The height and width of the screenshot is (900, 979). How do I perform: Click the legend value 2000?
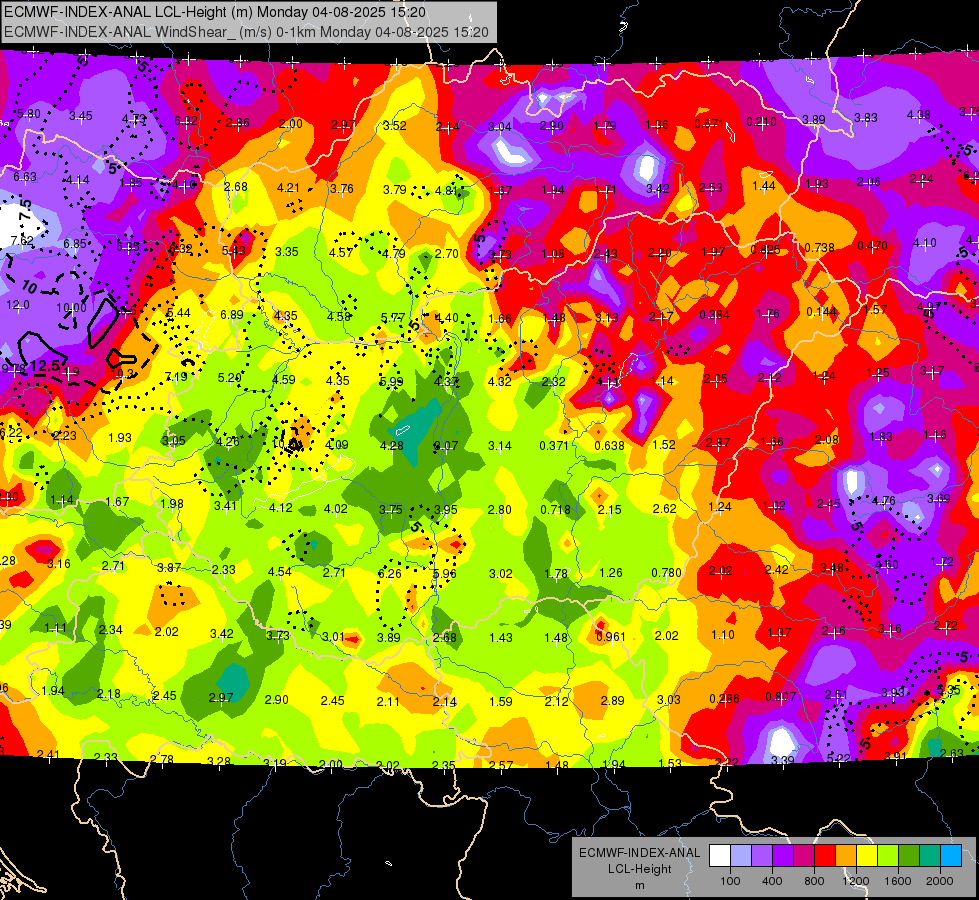click(940, 881)
